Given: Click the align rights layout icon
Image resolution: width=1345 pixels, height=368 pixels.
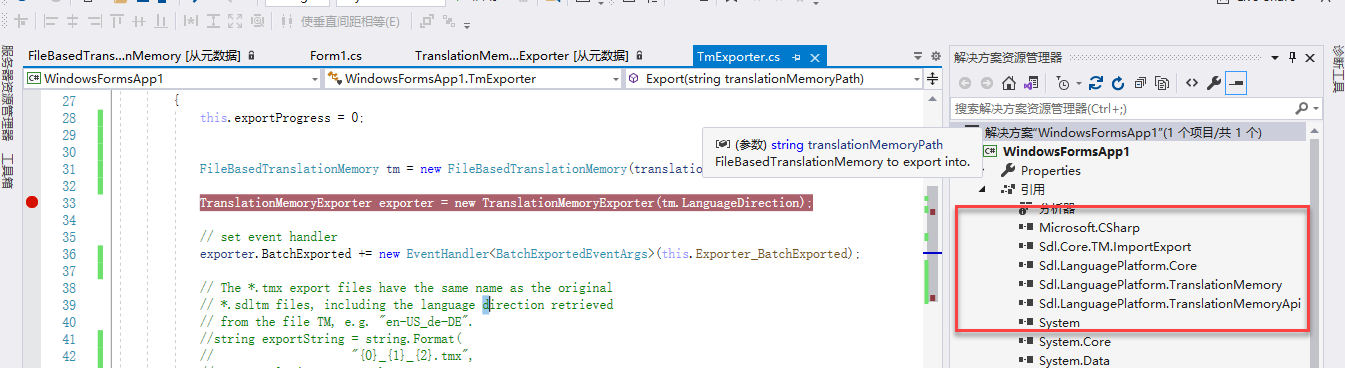Looking at the screenshot, I should (95, 22).
